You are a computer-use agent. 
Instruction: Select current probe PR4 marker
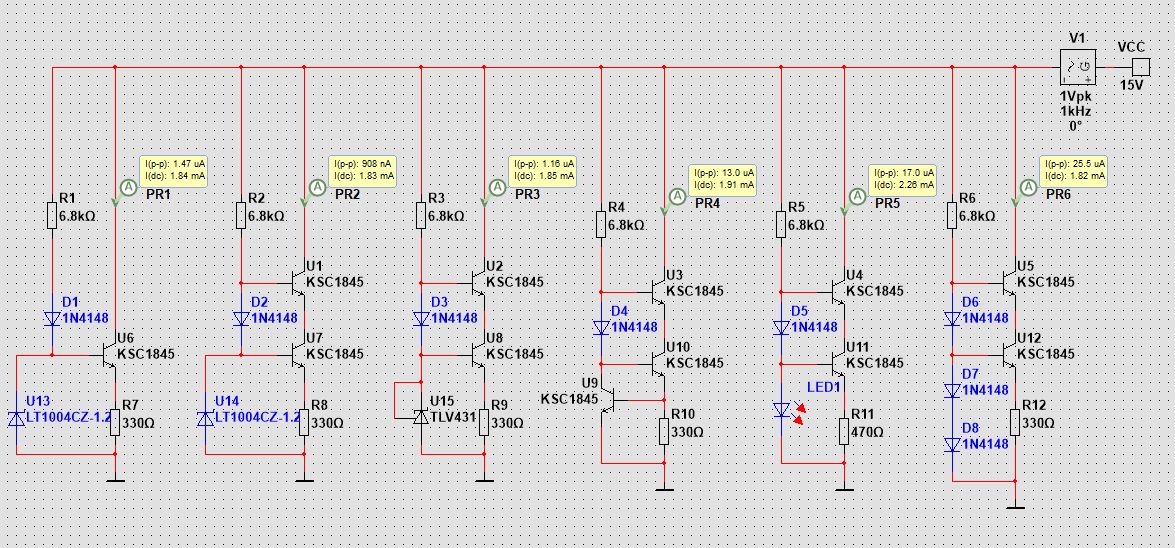[x=677, y=196]
